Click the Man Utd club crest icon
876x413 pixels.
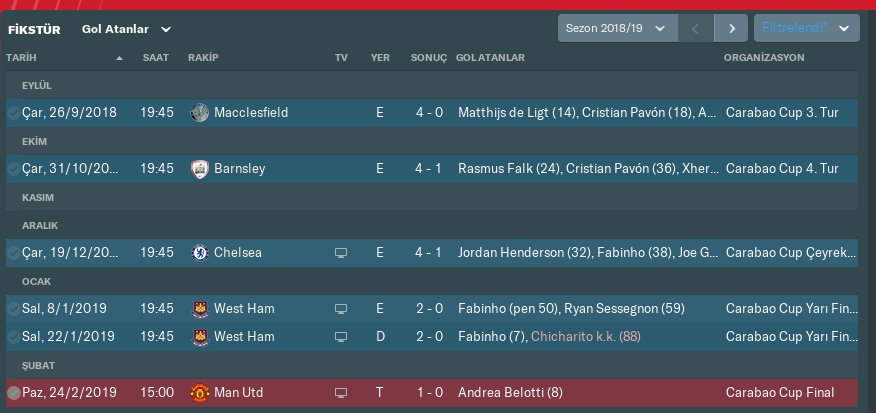(199, 393)
